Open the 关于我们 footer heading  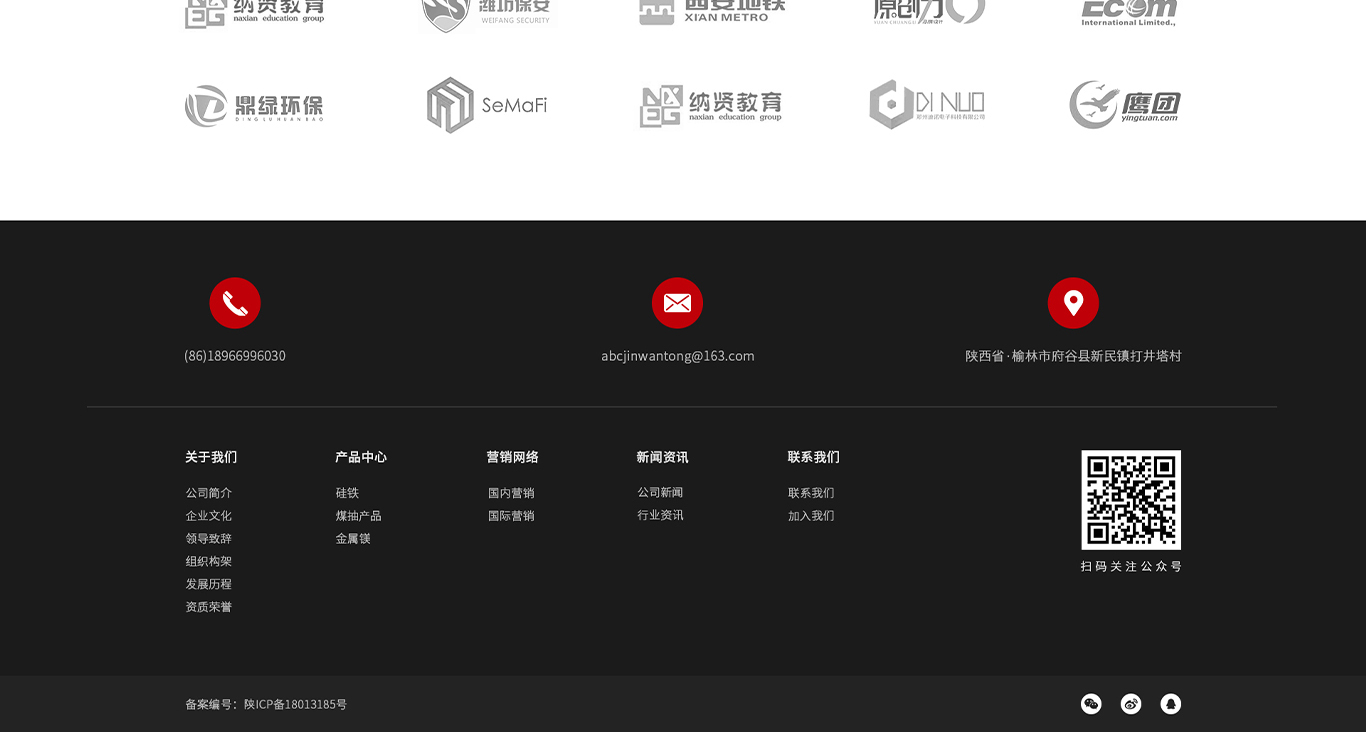[211, 457]
